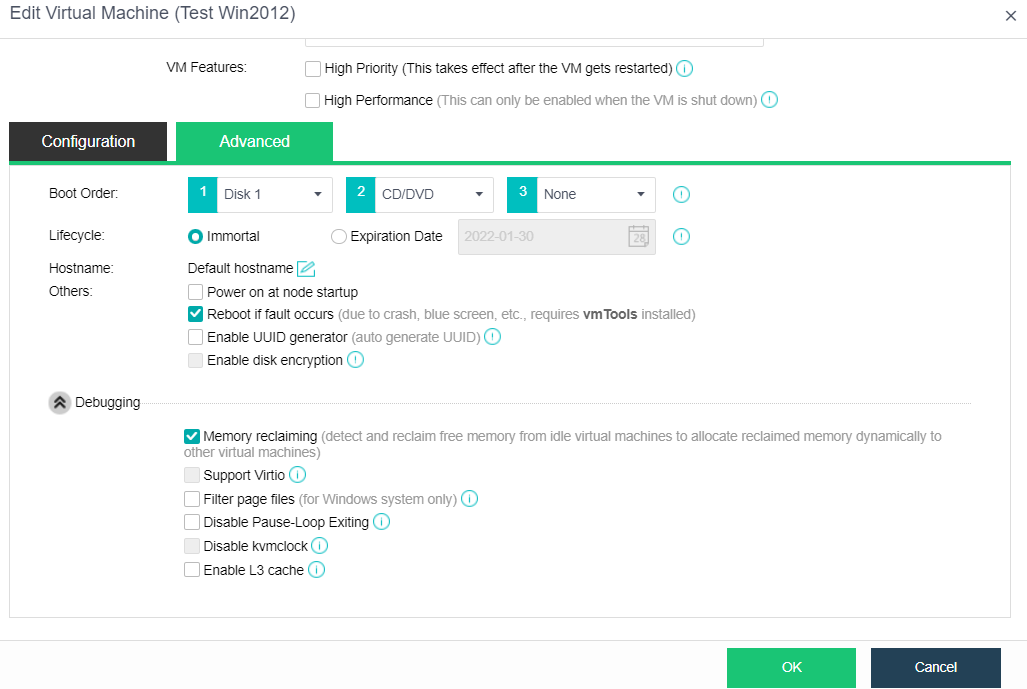Edit the default hostname pencil icon
The width and height of the screenshot is (1027, 689).
(x=306, y=268)
